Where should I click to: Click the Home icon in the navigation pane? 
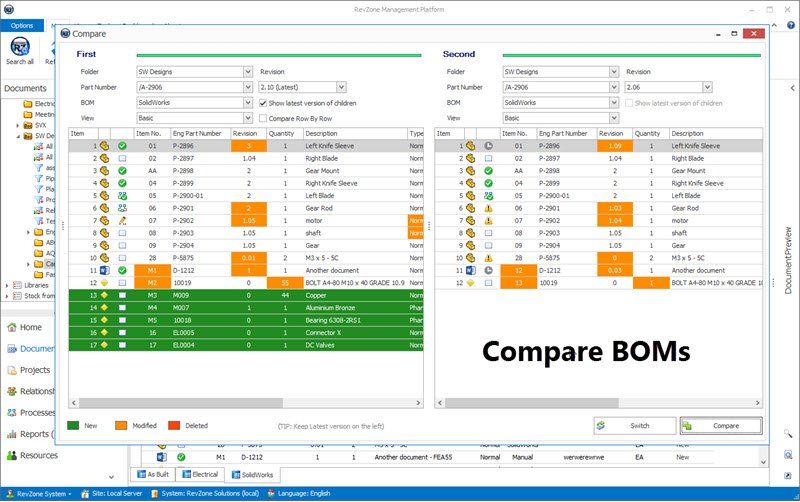click(12, 328)
